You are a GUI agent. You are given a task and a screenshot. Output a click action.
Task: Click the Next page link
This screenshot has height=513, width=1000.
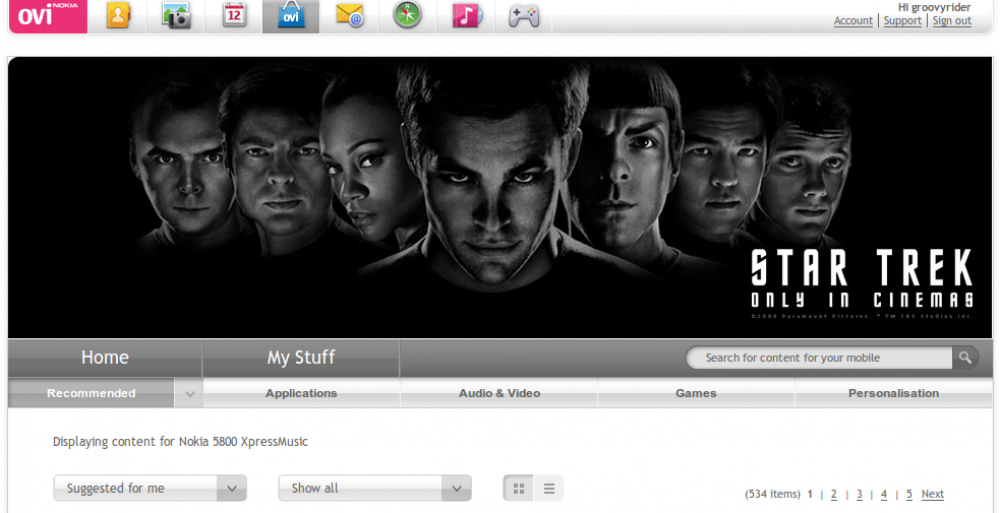click(x=932, y=494)
